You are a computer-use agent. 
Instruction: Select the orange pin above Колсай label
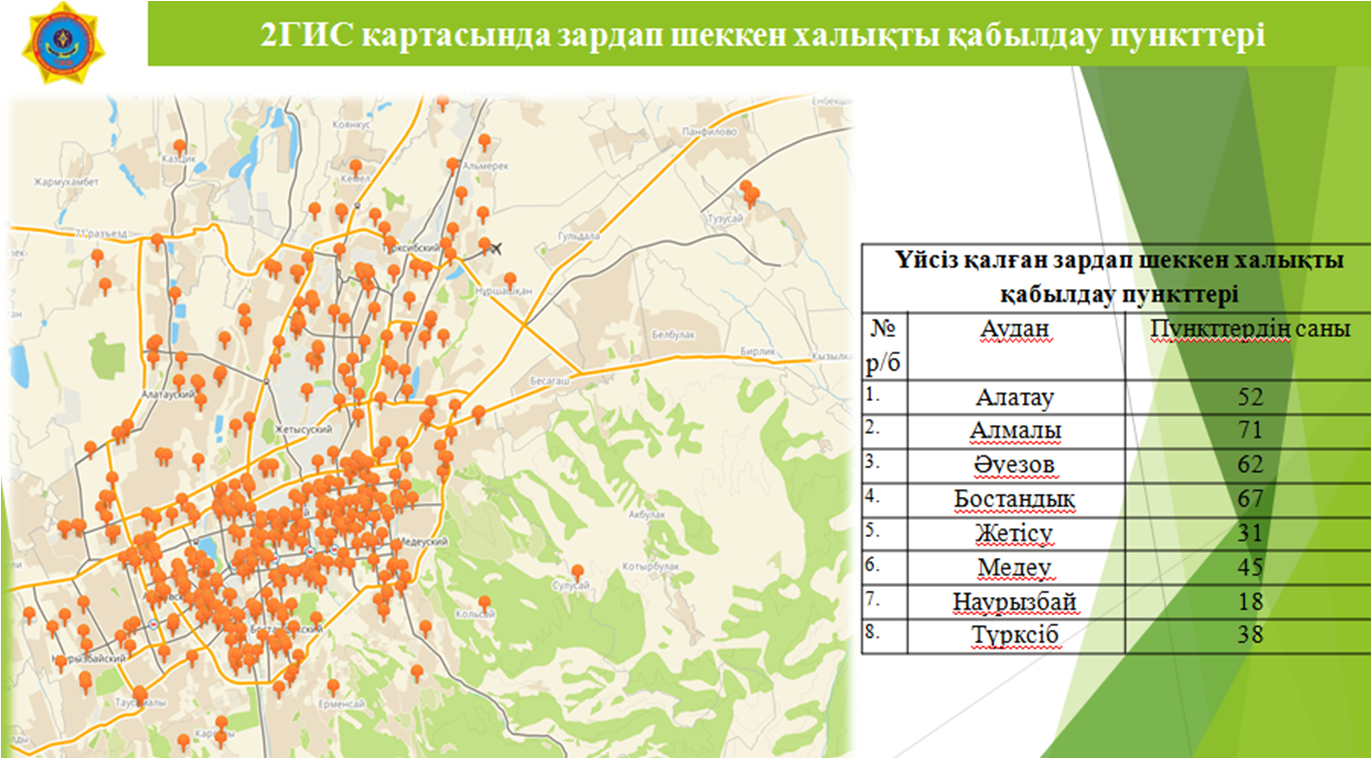click(485, 606)
